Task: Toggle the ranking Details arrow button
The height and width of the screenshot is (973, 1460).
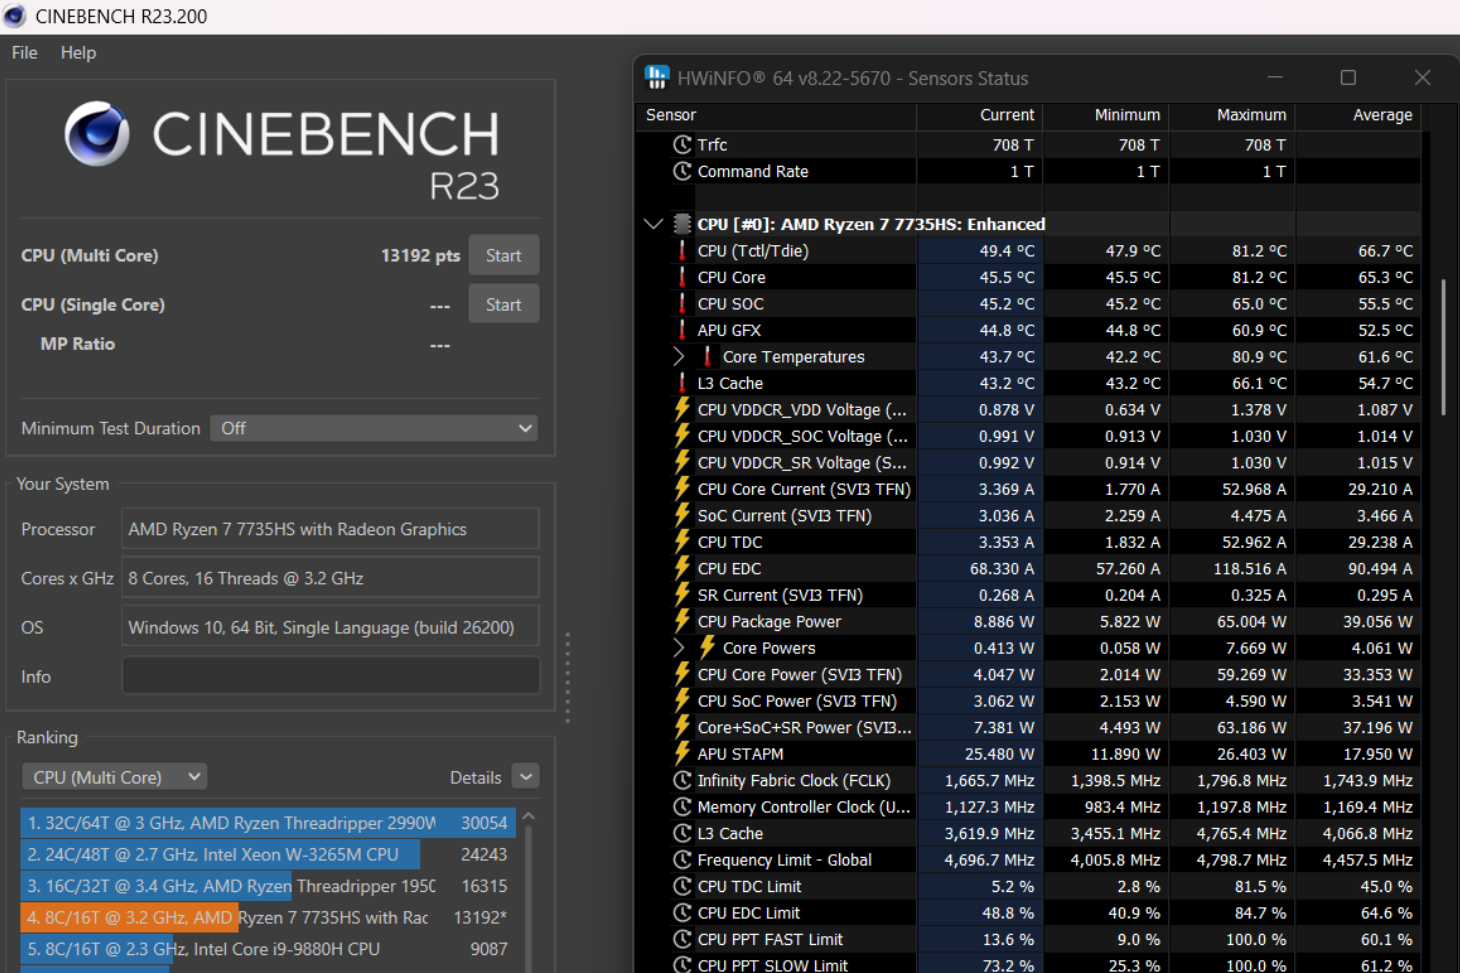Action: 525,777
